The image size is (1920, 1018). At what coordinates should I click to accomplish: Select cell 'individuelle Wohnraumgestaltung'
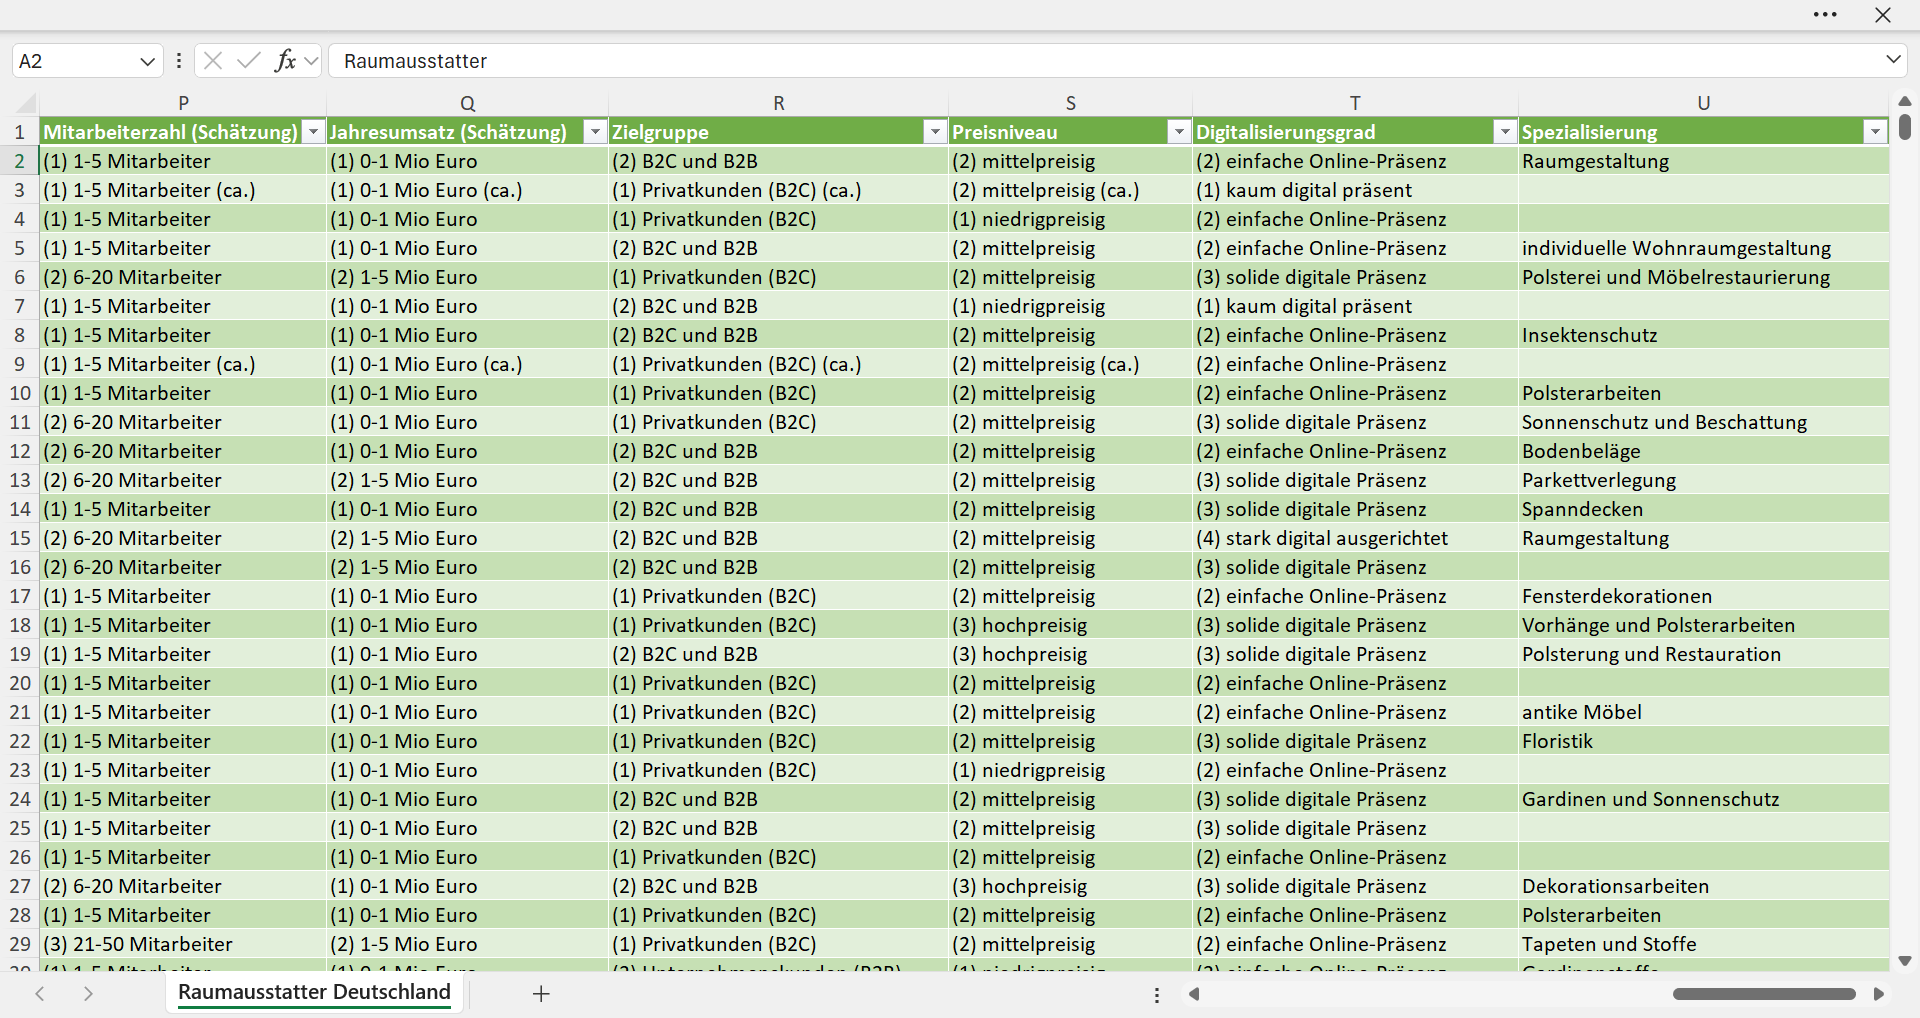[x=1703, y=248]
